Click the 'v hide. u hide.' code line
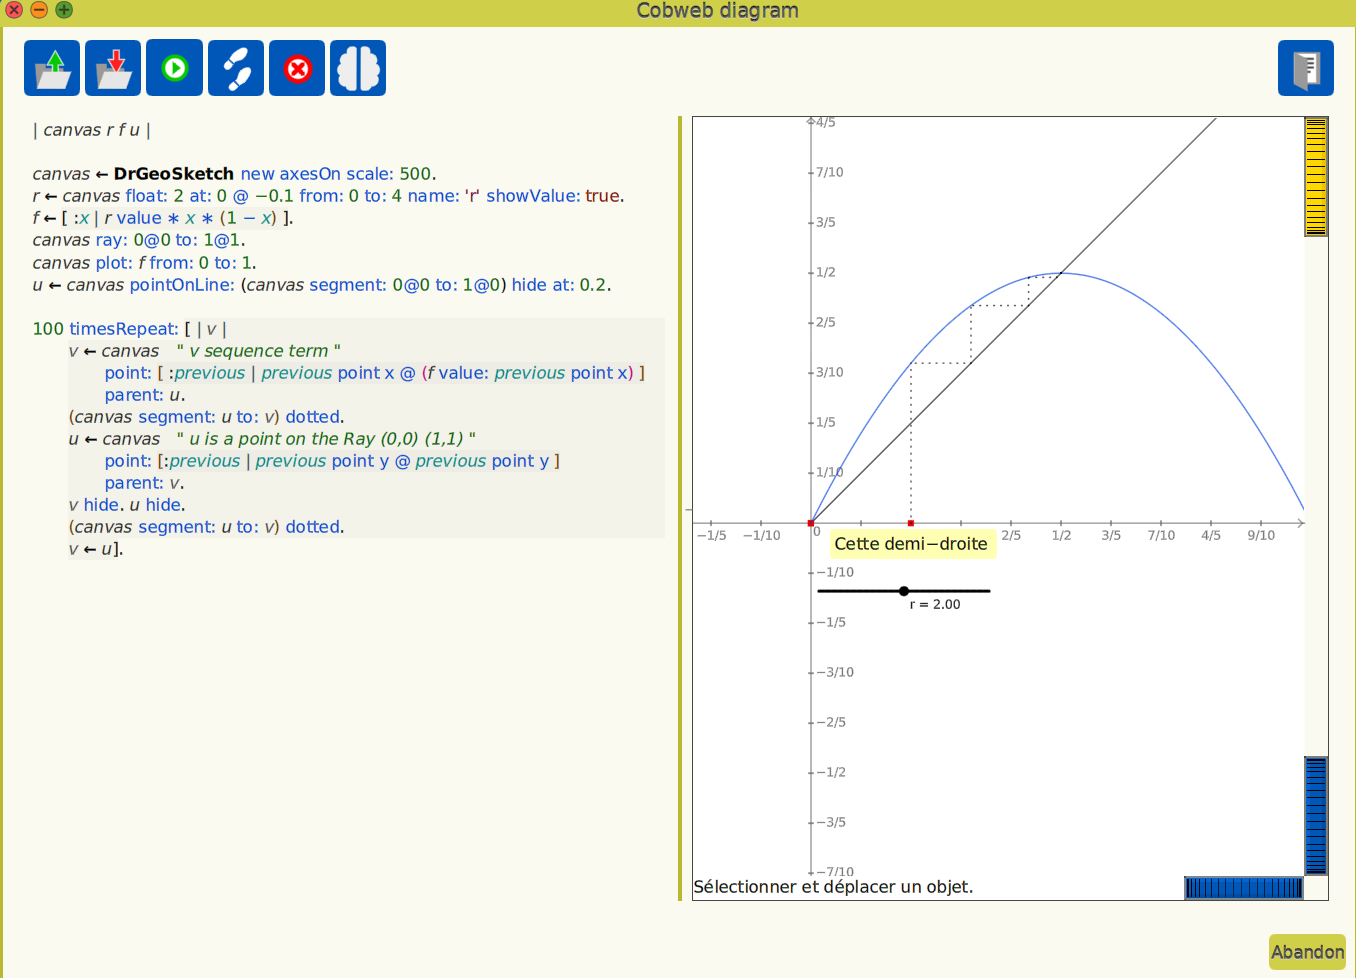This screenshot has width=1356, height=978. [x=127, y=505]
